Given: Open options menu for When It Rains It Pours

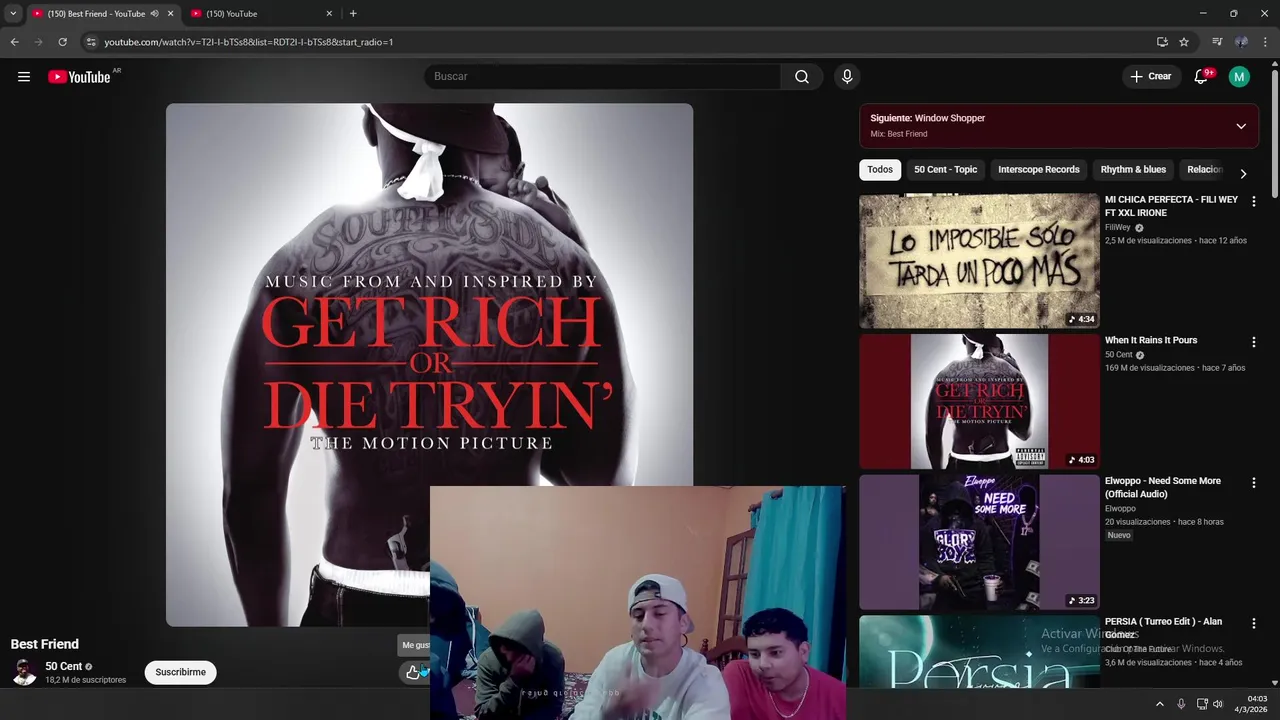Looking at the screenshot, I should (x=1253, y=342).
